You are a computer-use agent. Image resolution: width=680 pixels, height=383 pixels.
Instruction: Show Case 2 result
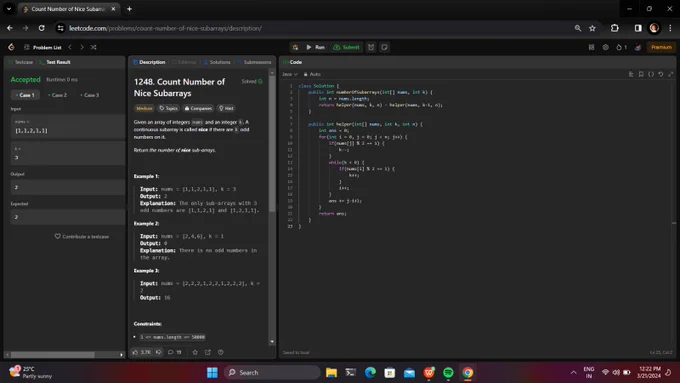click(57, 95)
